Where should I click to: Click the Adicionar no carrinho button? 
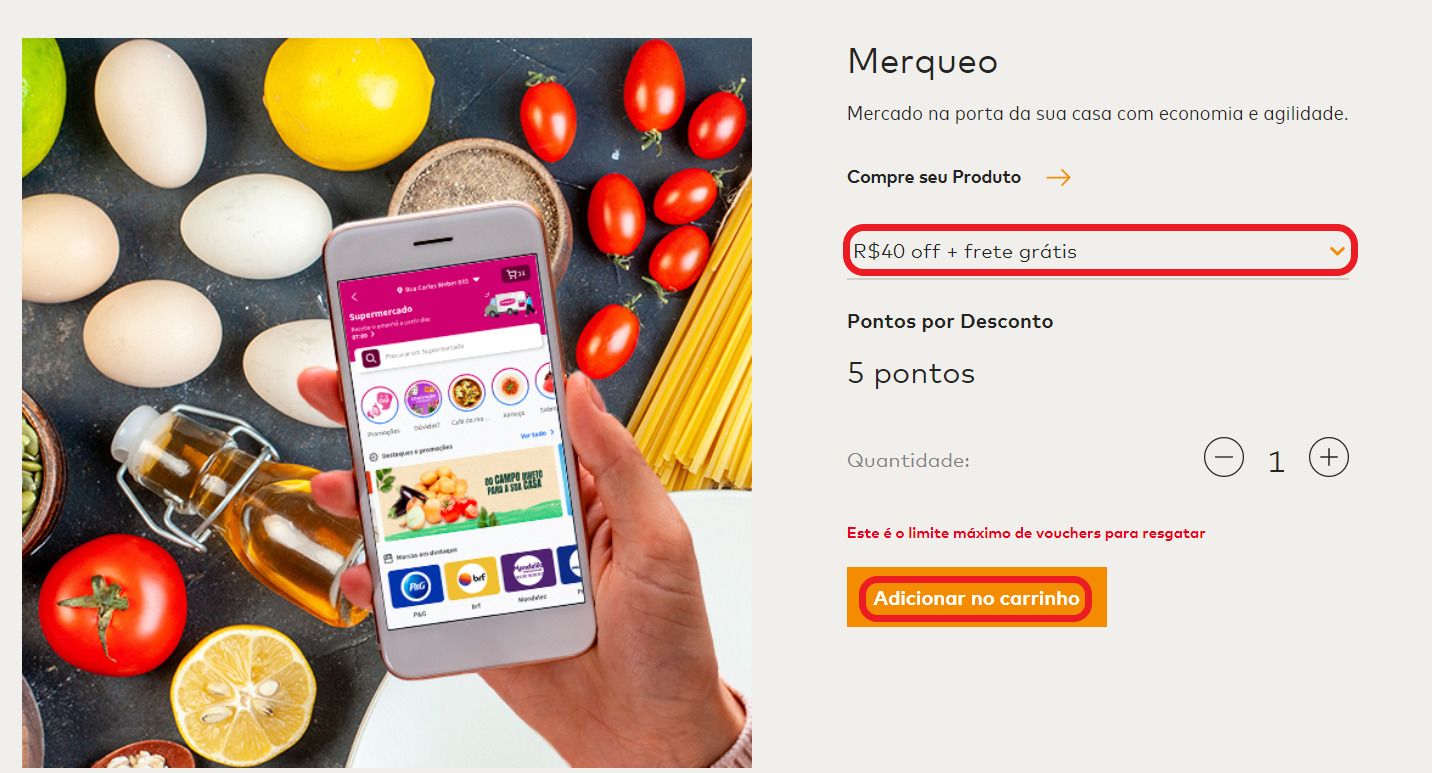pos(976,598)
